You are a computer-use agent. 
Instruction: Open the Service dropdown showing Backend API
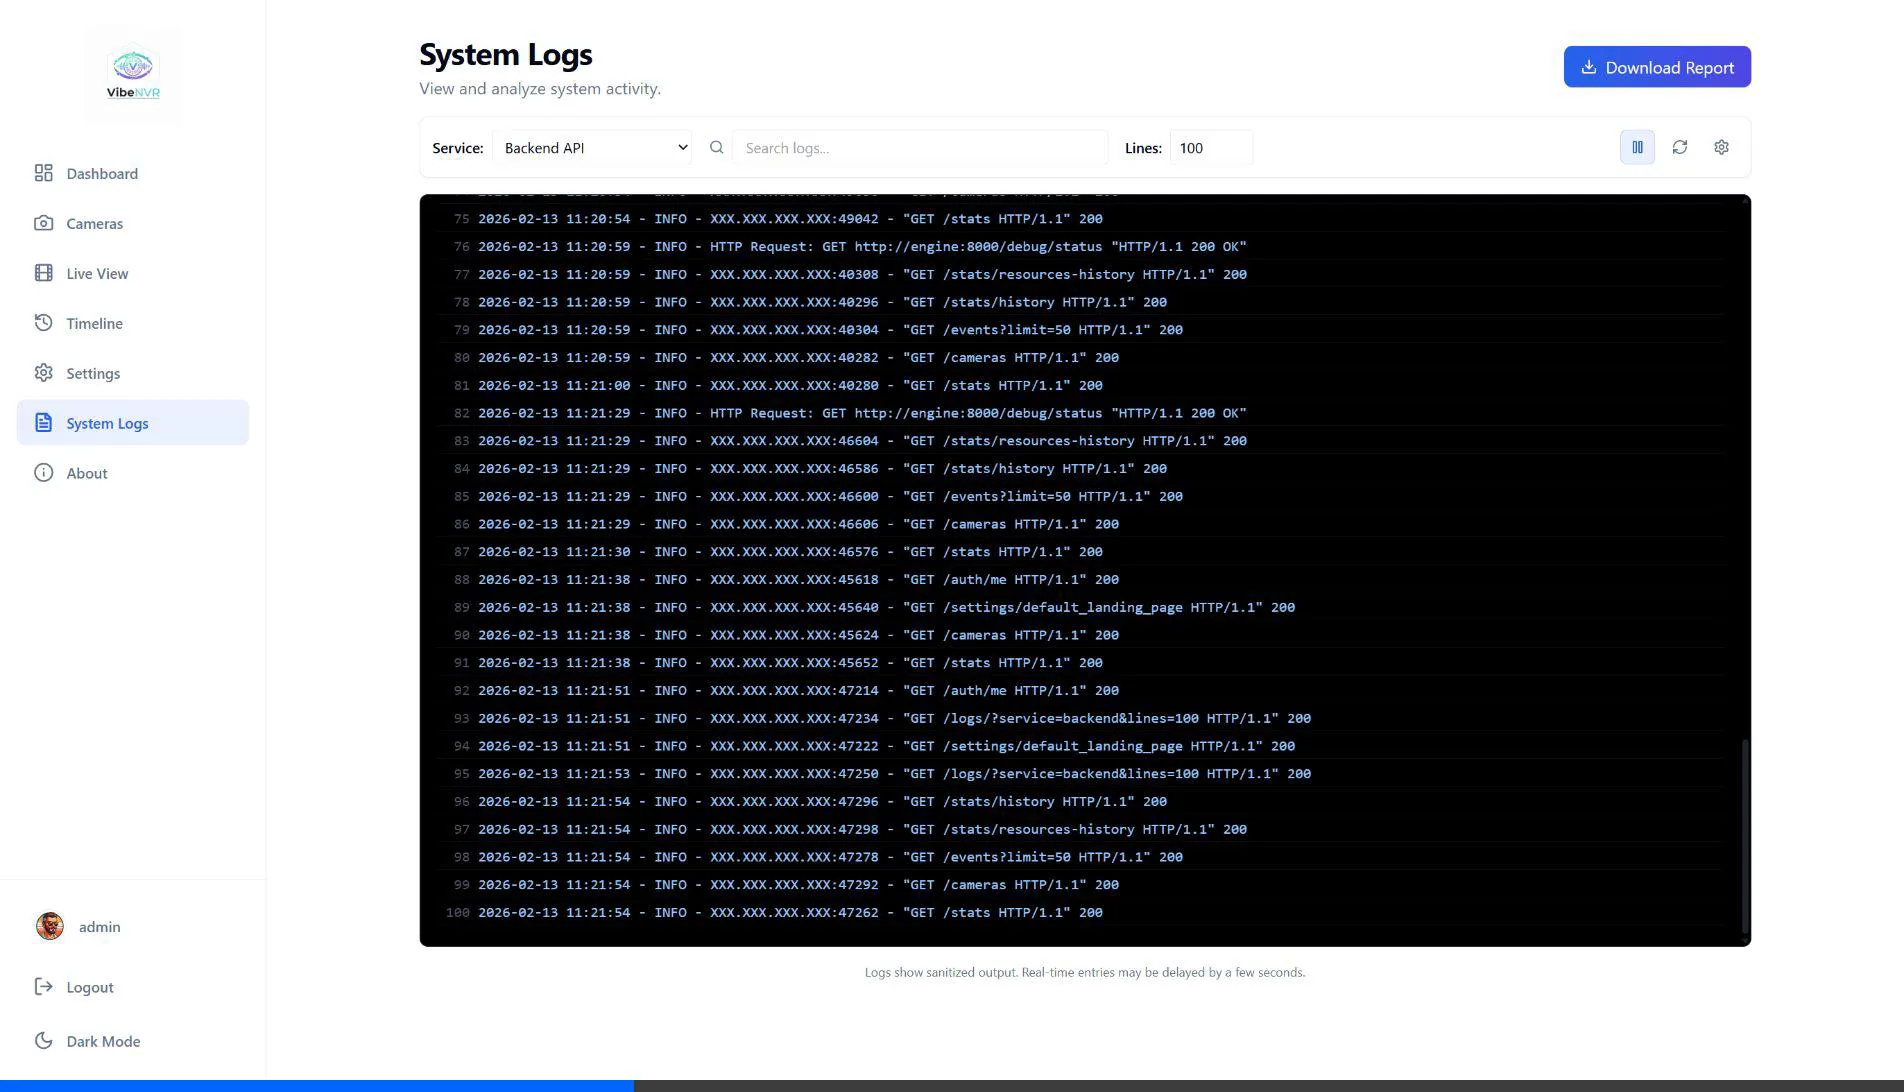[x=593, y=147]
